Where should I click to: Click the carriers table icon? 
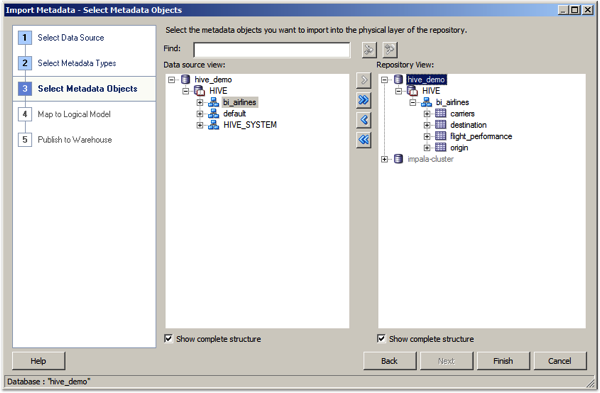(x=441, y=113)
